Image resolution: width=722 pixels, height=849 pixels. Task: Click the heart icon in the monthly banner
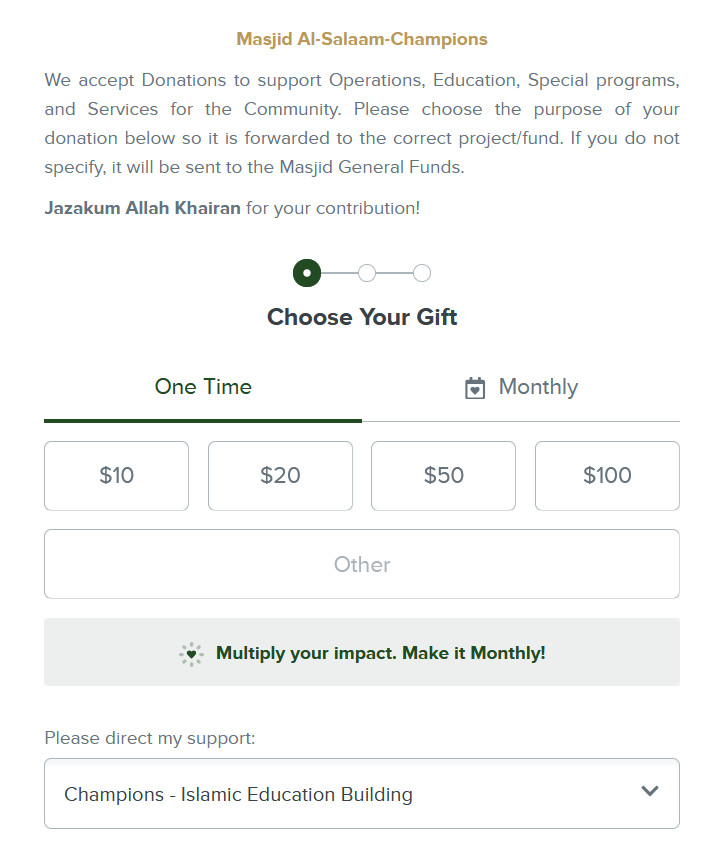coord(191,652)
